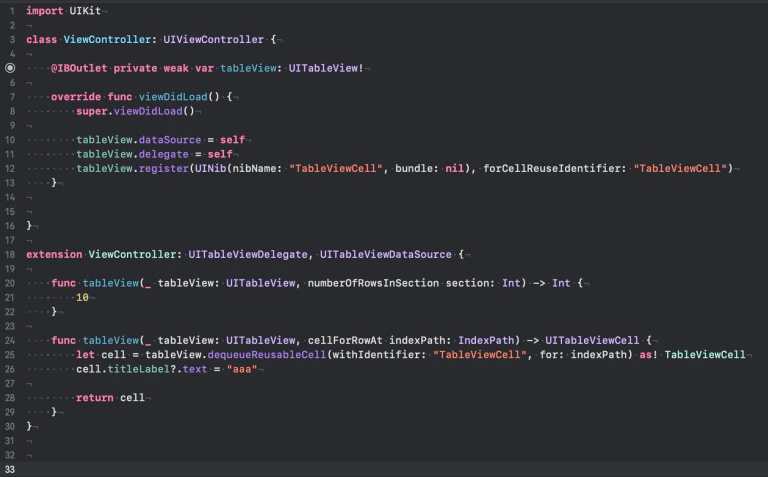
Task: Click 'UIViewController' superclass on line 3
Action: [x=213, y=40]
